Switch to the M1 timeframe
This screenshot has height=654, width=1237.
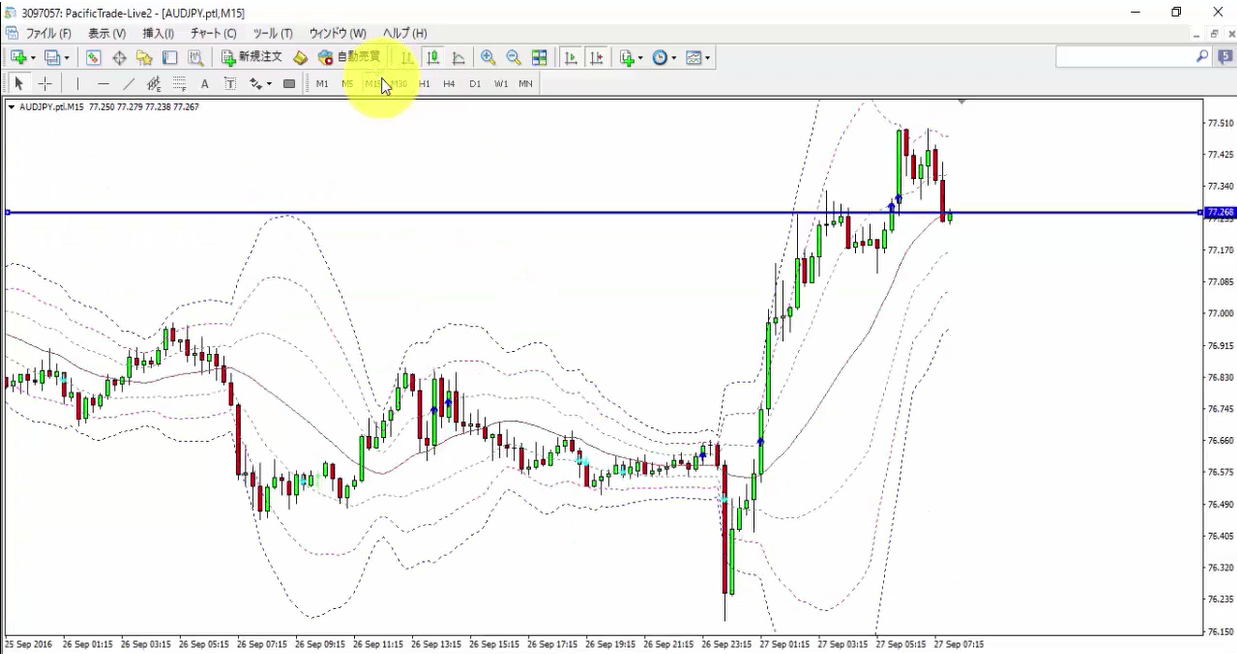click(322, 84)
